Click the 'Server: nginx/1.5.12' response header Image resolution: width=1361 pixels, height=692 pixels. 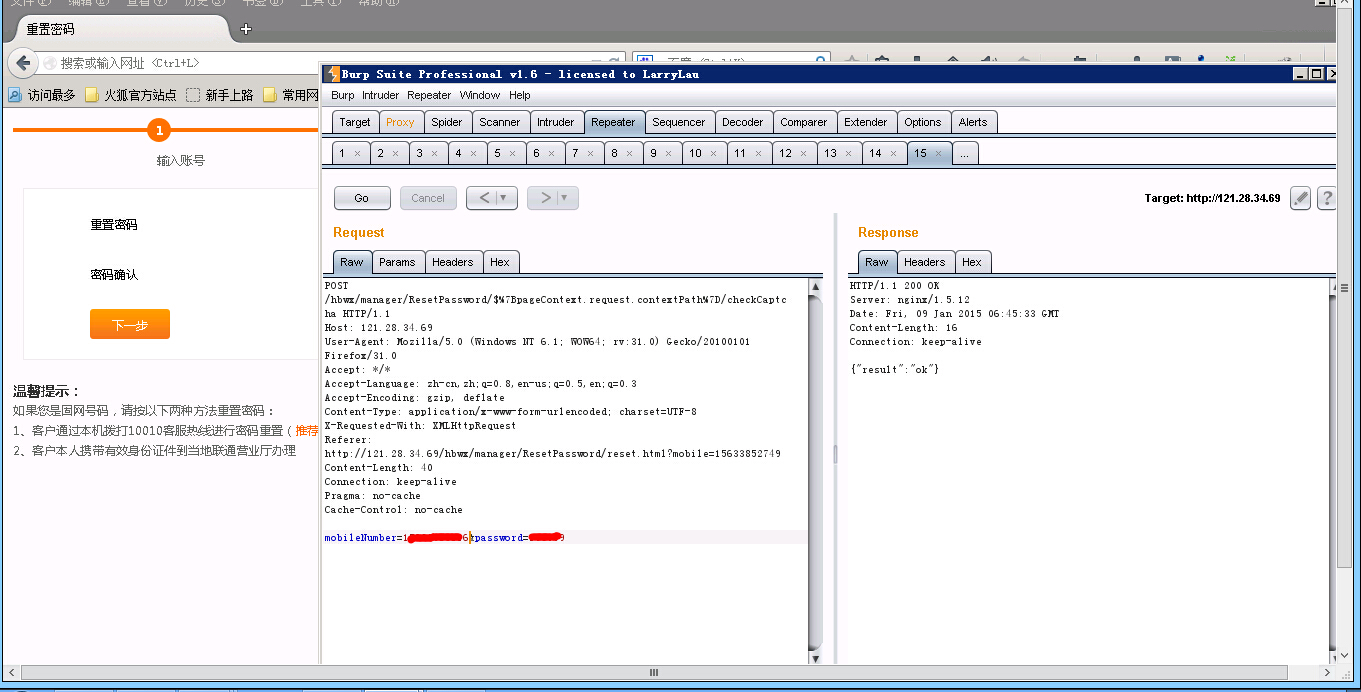909,300
